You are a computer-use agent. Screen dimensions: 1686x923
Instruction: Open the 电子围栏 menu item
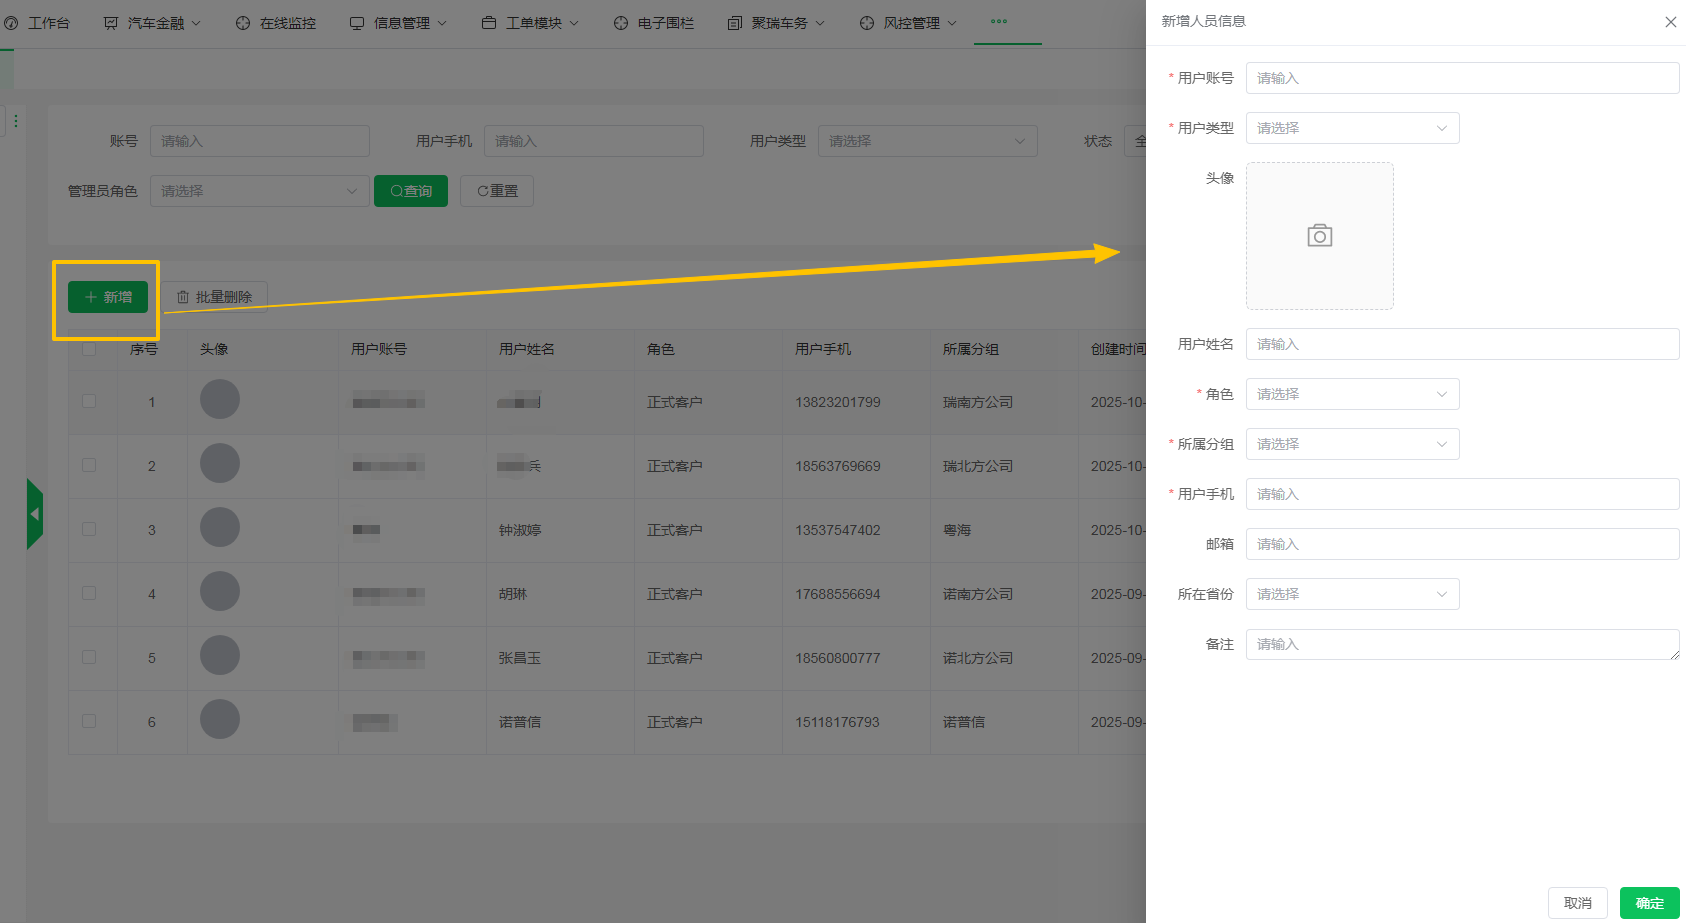pos(654,23)
